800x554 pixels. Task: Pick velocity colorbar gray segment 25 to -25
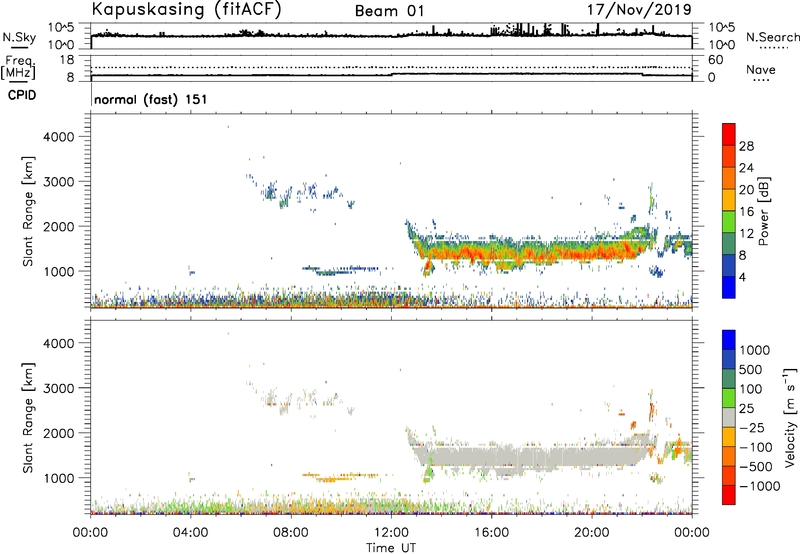click(x=729, y=418)
